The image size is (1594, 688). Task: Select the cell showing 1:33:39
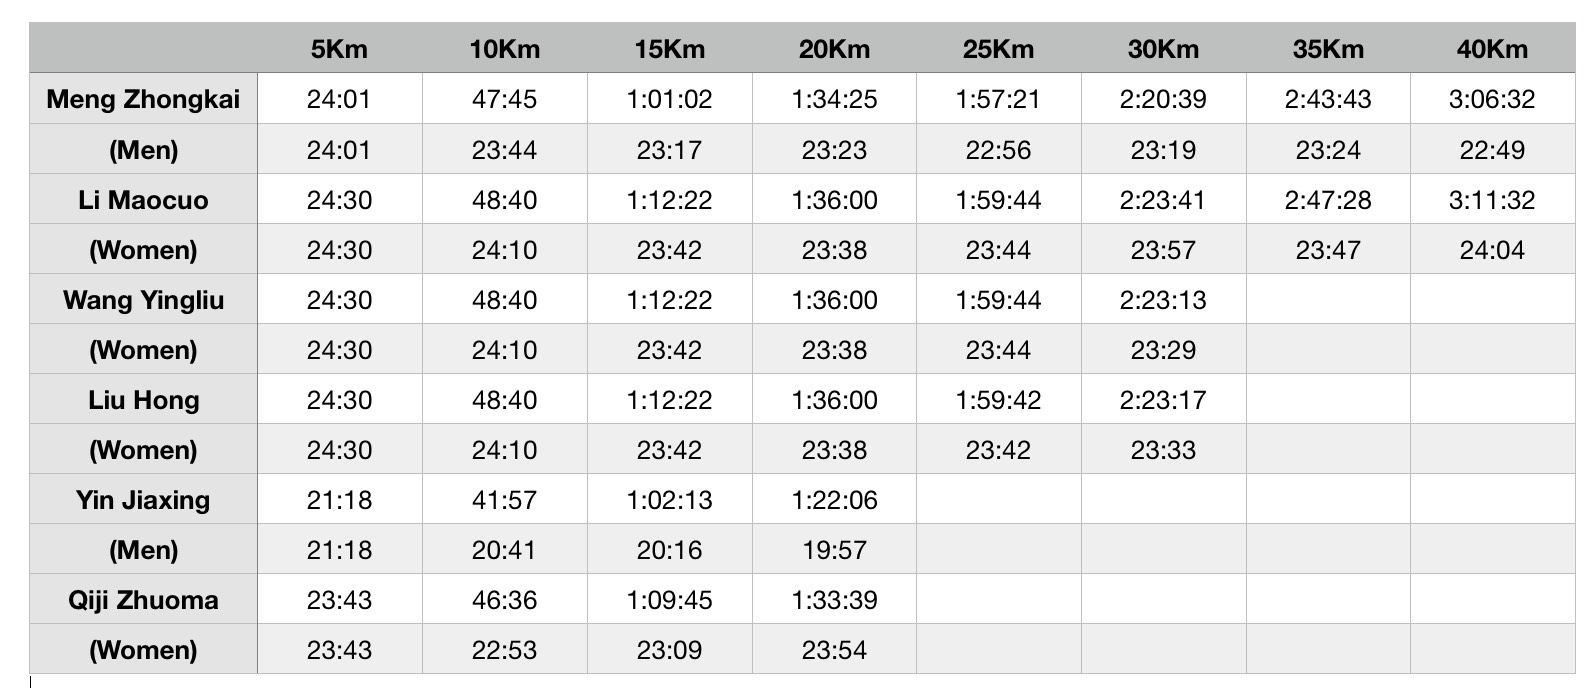[834, 599]
